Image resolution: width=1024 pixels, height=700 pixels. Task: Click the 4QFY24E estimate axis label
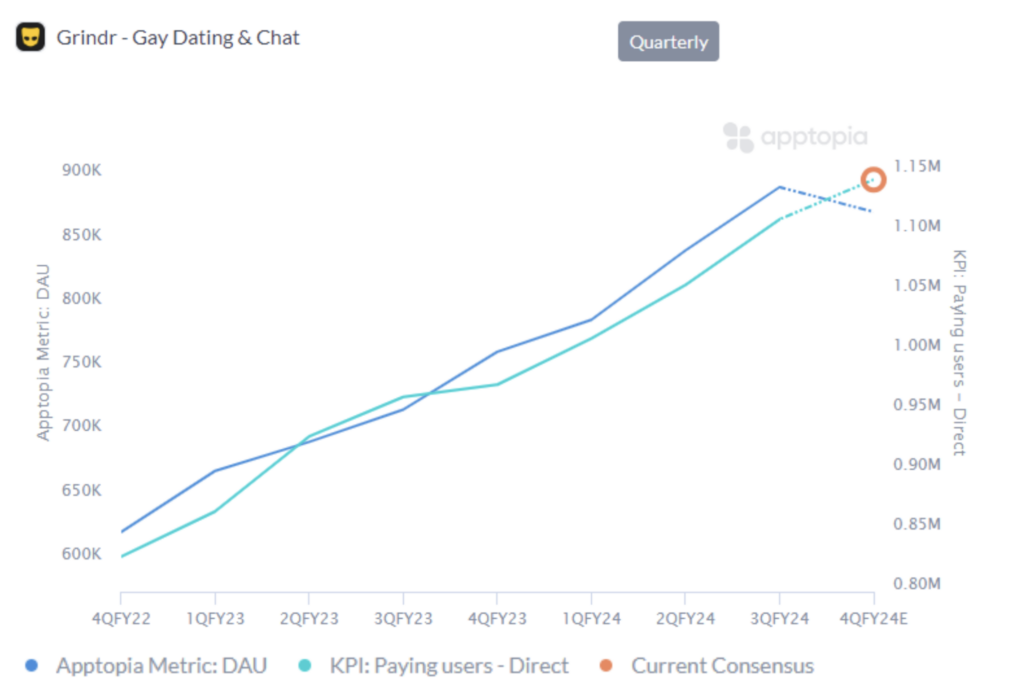(873, 619)
